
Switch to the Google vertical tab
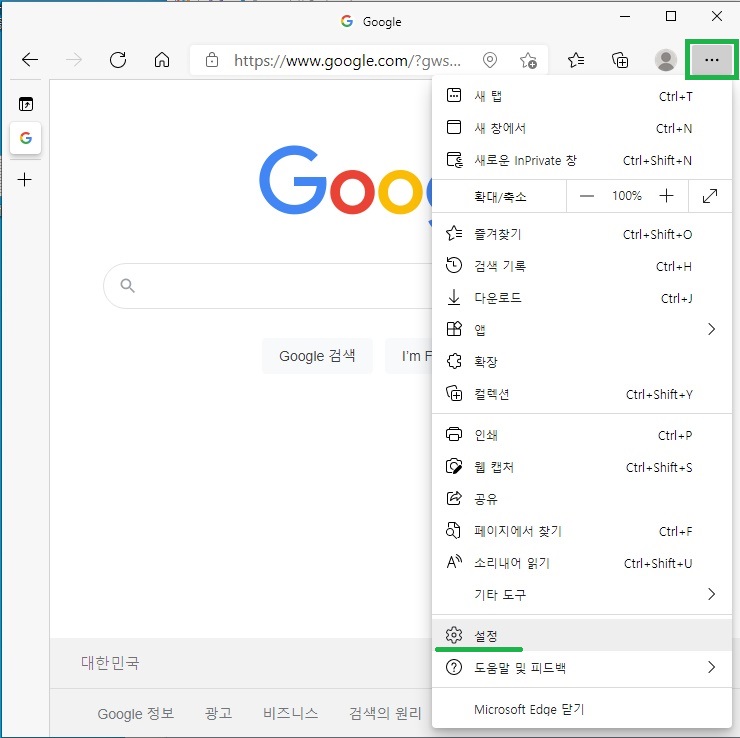coord(25,138)
